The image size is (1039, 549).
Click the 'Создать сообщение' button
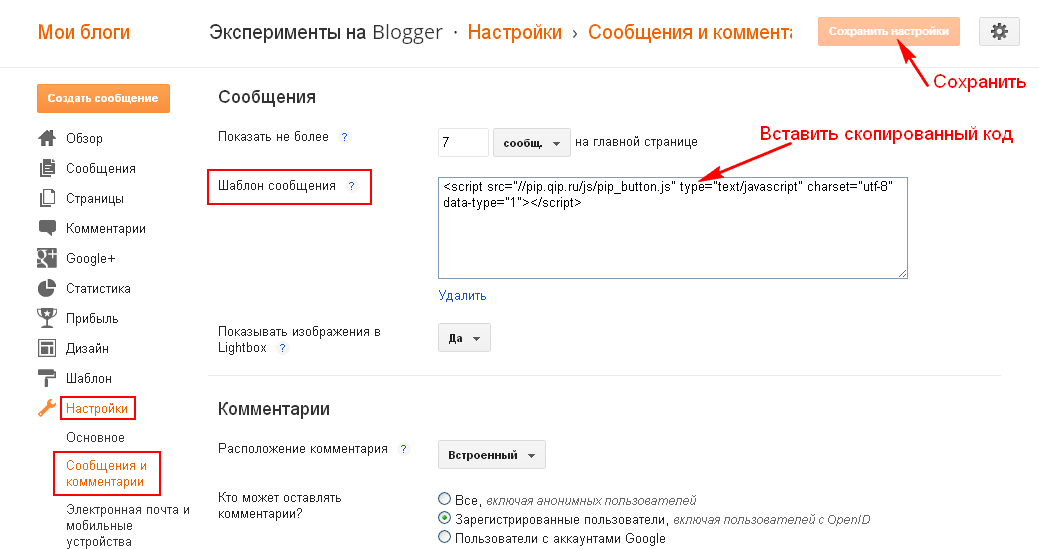[x=103, y=98]
